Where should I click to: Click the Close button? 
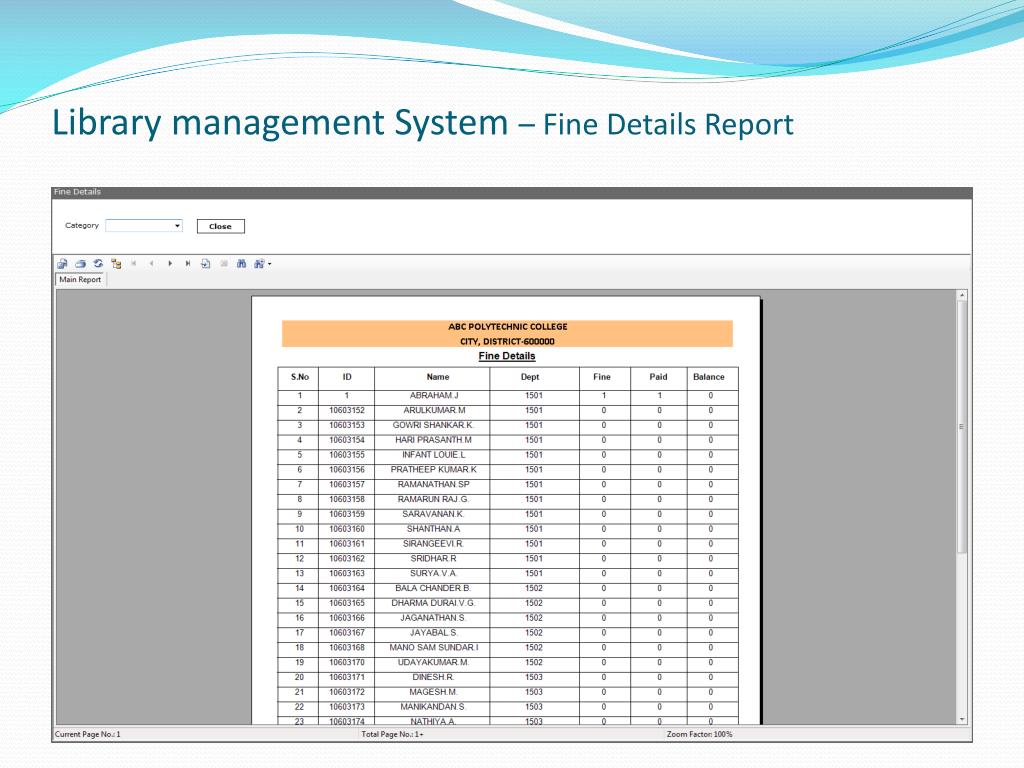point(220,226)
